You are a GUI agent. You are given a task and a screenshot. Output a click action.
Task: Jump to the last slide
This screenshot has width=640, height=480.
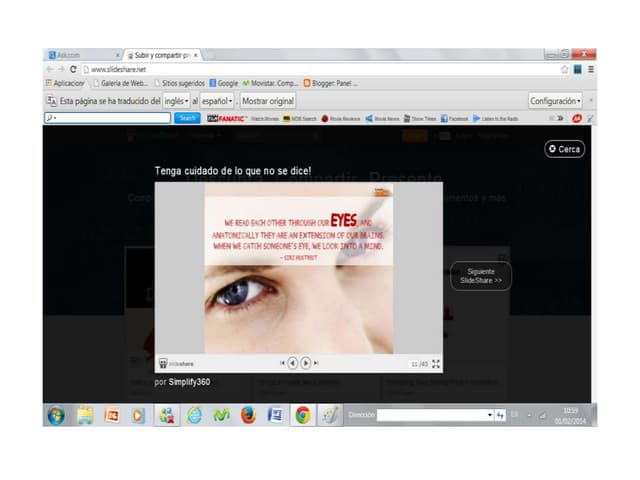[317, 363]
